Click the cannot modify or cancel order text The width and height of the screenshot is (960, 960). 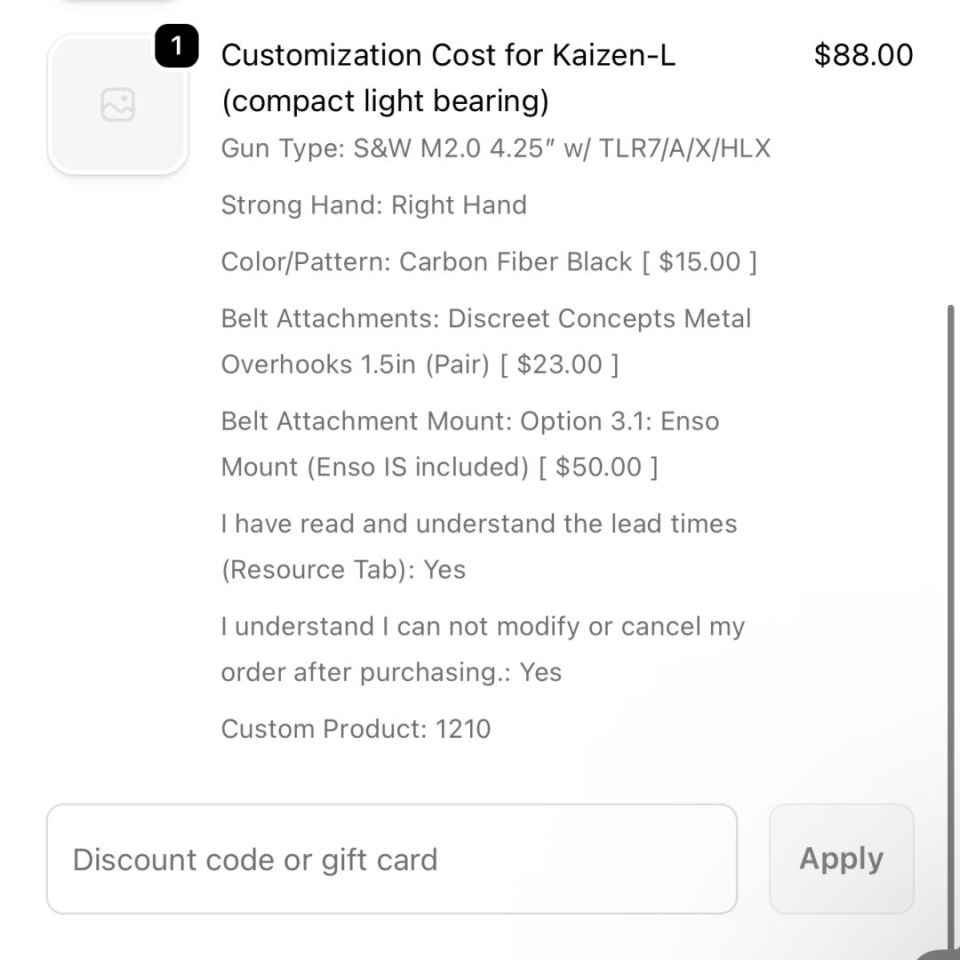482,627
